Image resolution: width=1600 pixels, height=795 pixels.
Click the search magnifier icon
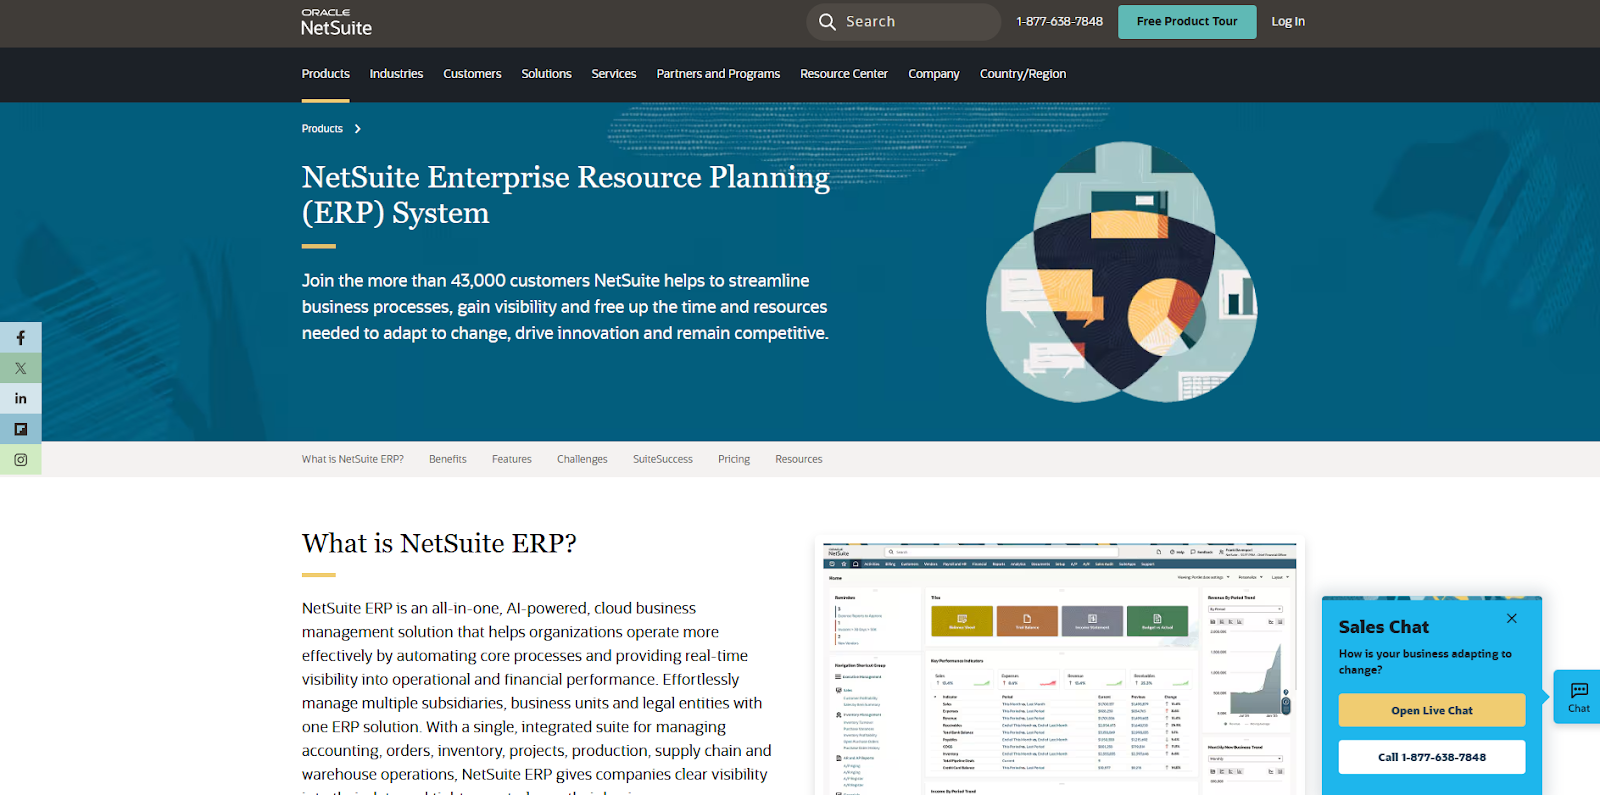click(827, 22)
